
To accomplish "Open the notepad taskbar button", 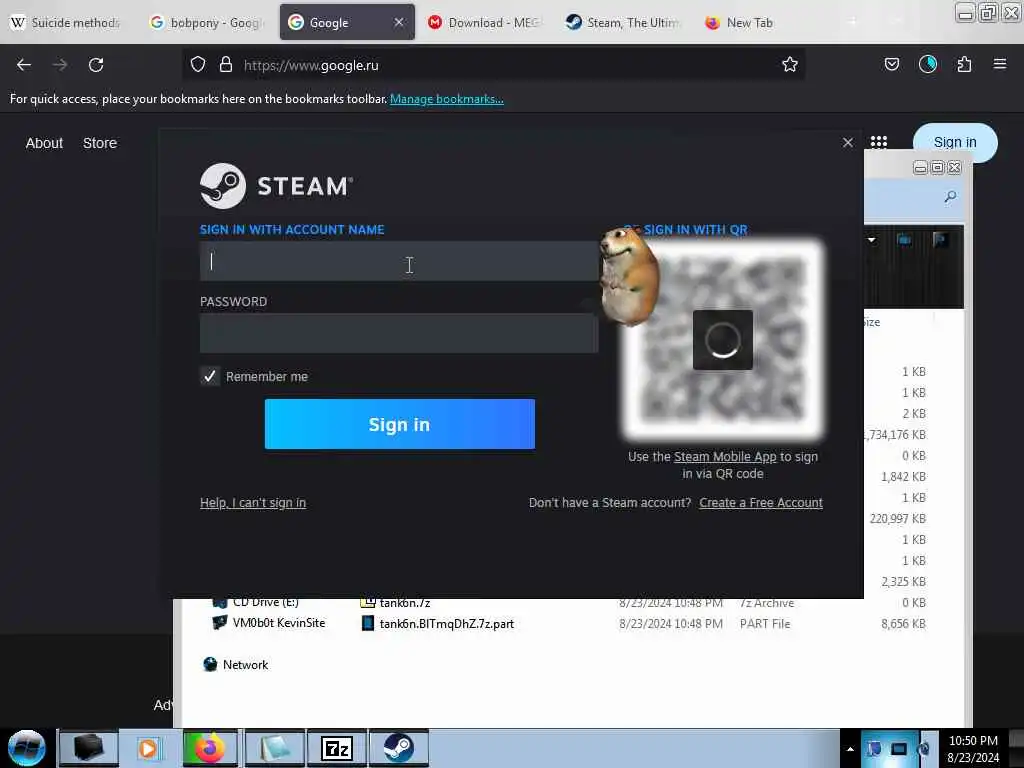I will 274,748.
